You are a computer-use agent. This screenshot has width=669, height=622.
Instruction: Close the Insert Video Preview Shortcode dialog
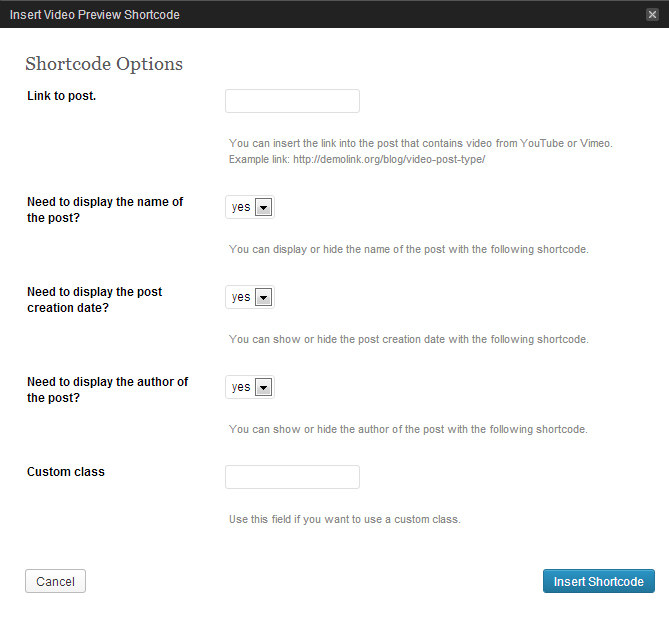pyautogui.click(x=652, y=14)
